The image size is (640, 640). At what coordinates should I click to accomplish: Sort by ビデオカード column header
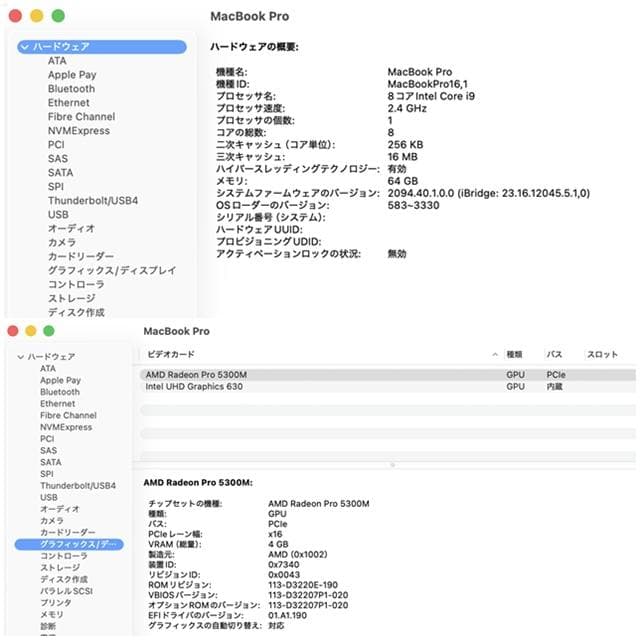[x=171, y=354]
